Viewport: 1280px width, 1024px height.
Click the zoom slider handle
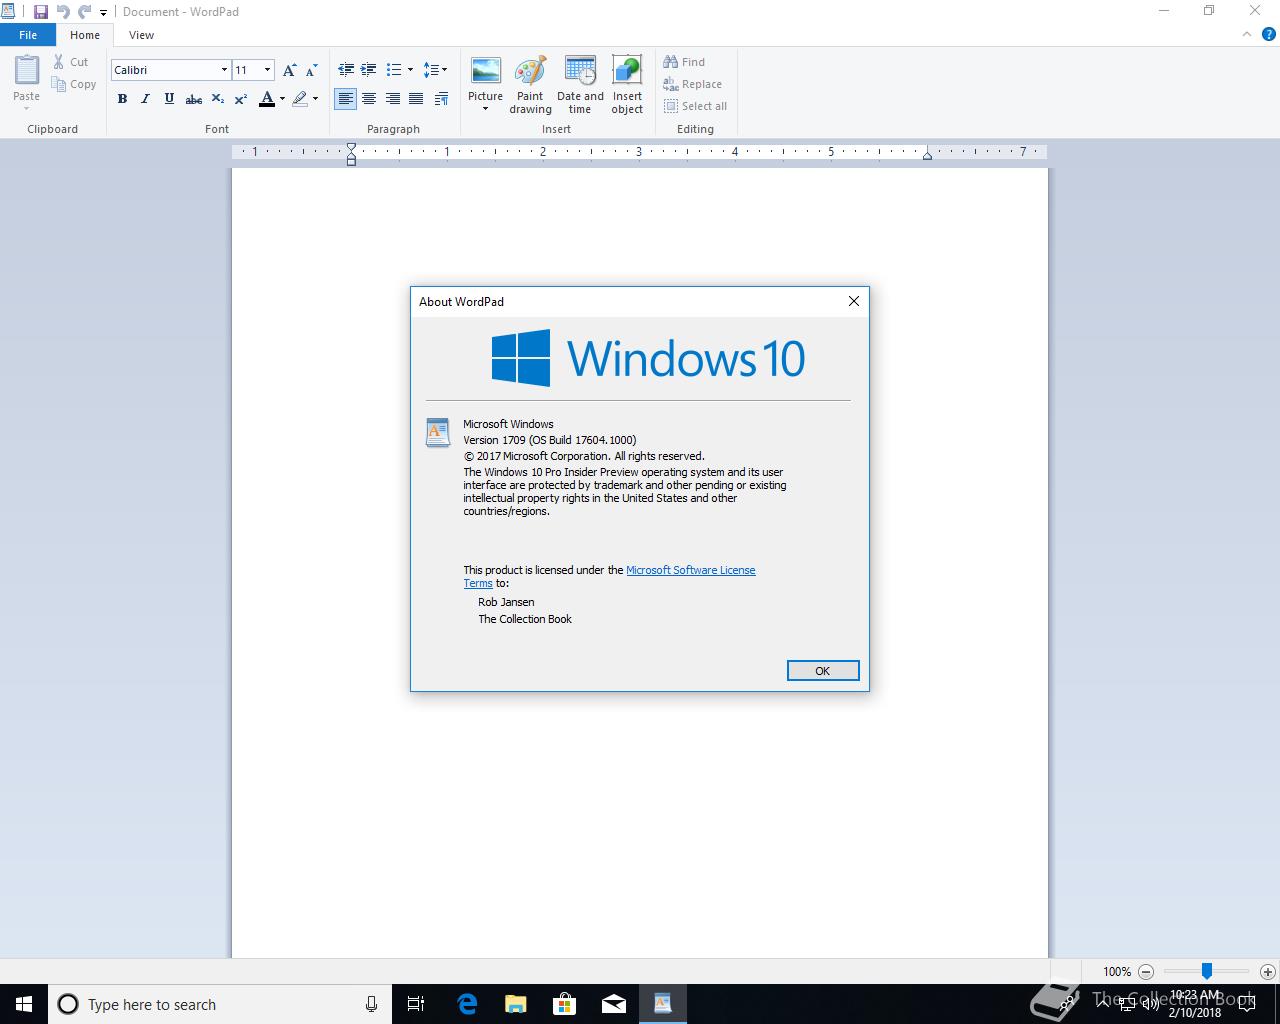(1207, 971)
